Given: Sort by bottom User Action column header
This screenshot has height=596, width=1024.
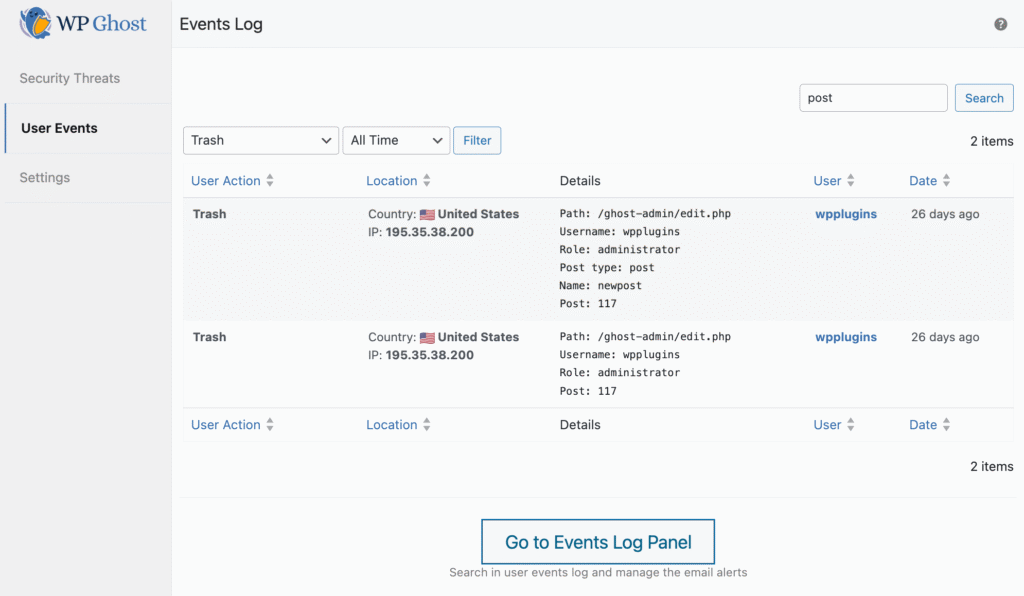Looking at the screenshot, I should 225,425.
